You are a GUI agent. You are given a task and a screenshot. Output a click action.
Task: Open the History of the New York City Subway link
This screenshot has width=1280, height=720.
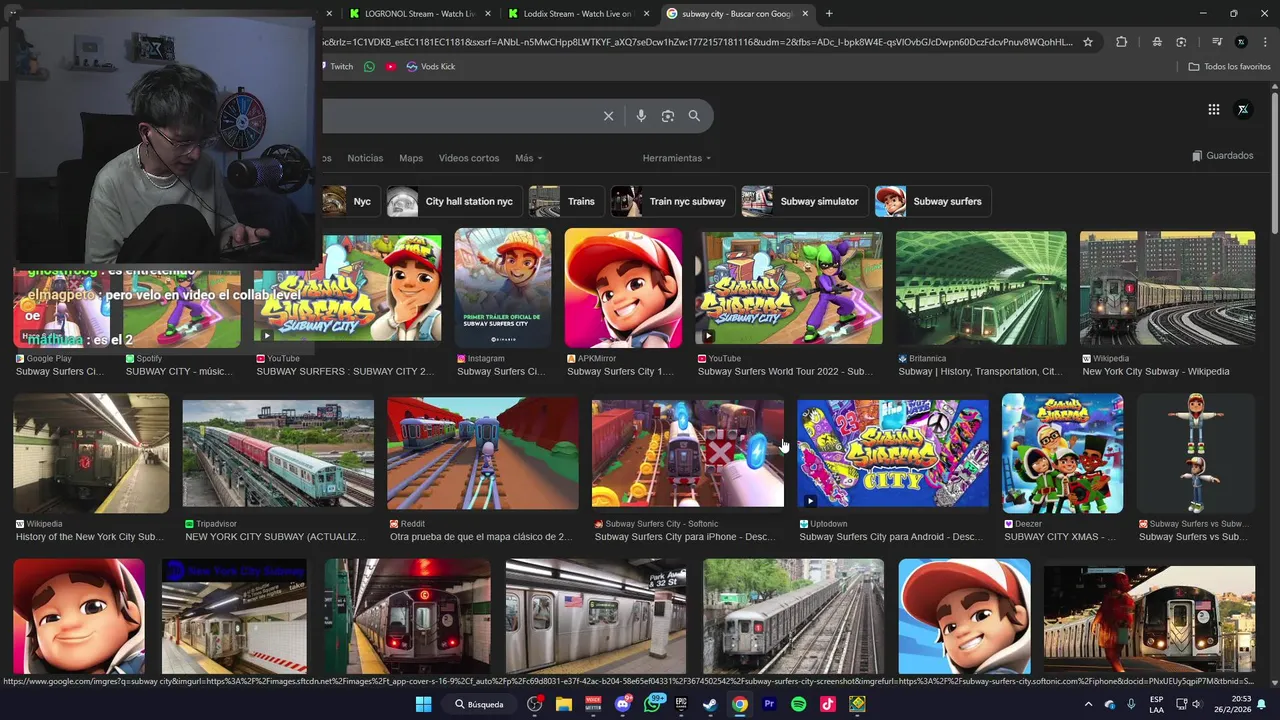pyautogui.click(x=91, y=537)
